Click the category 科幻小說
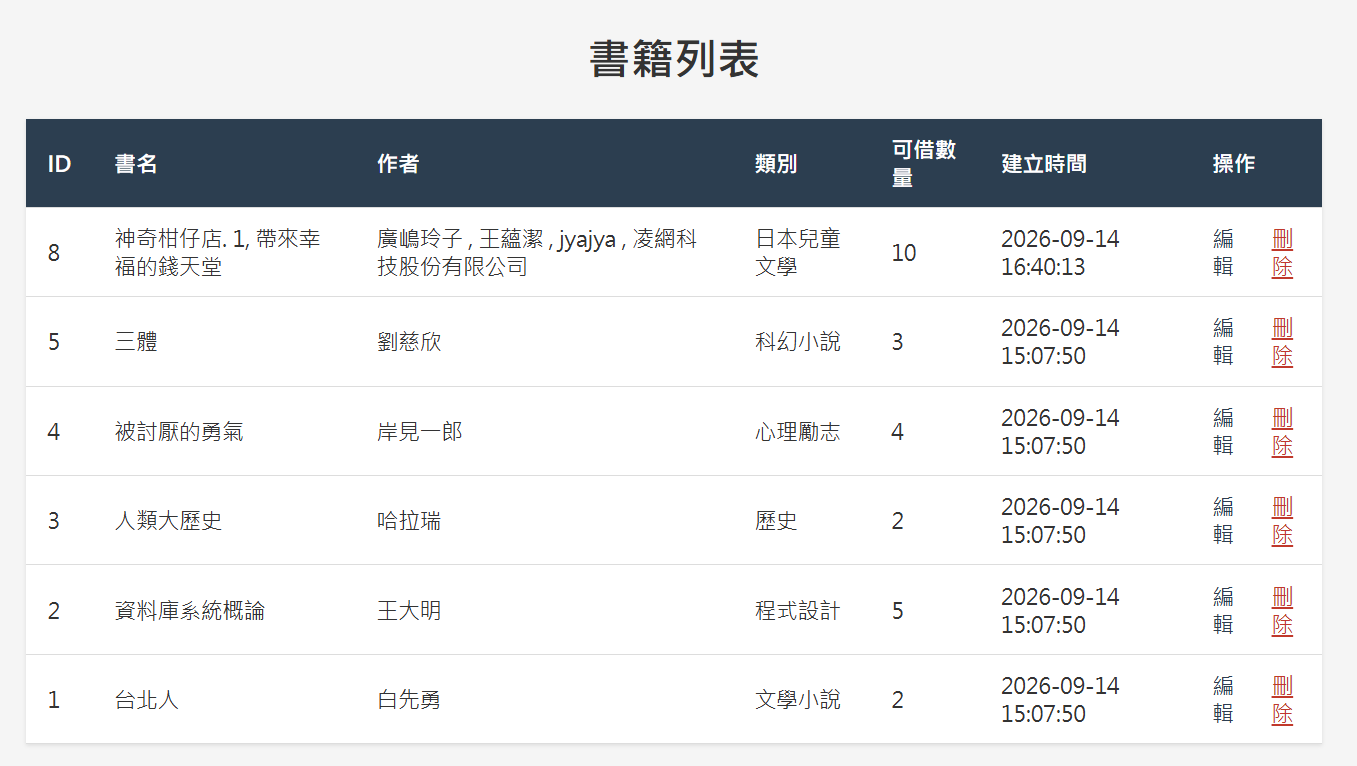The image size is (1357, 766). click(798, 342)
